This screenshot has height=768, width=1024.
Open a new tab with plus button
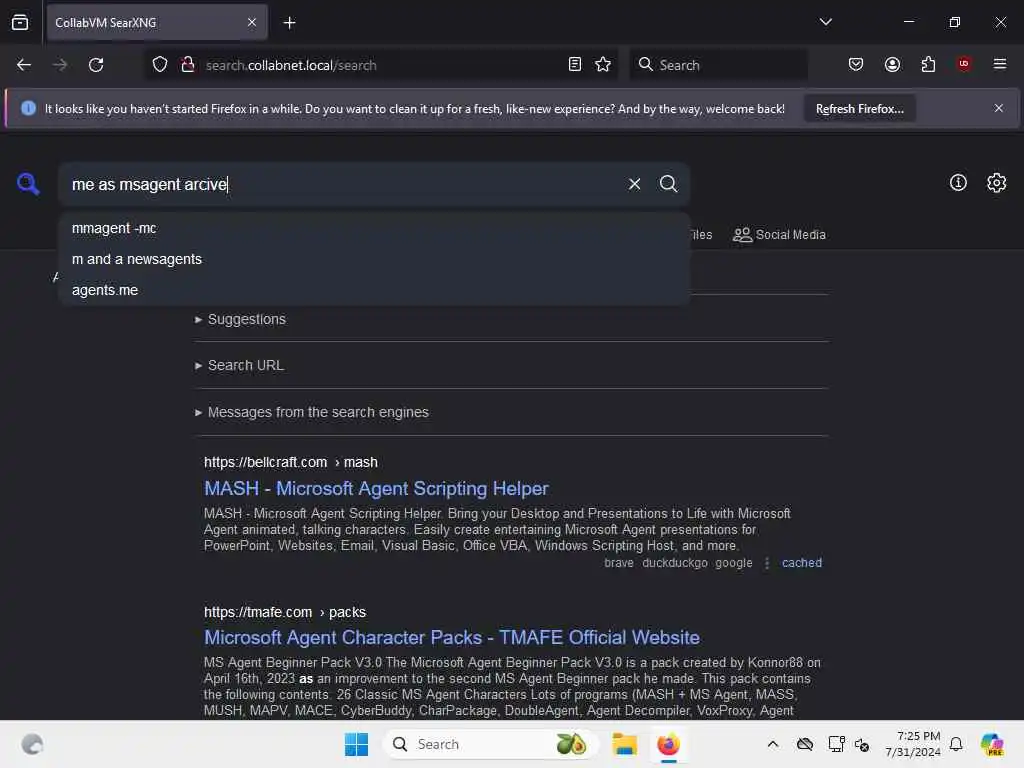(289, 23)
